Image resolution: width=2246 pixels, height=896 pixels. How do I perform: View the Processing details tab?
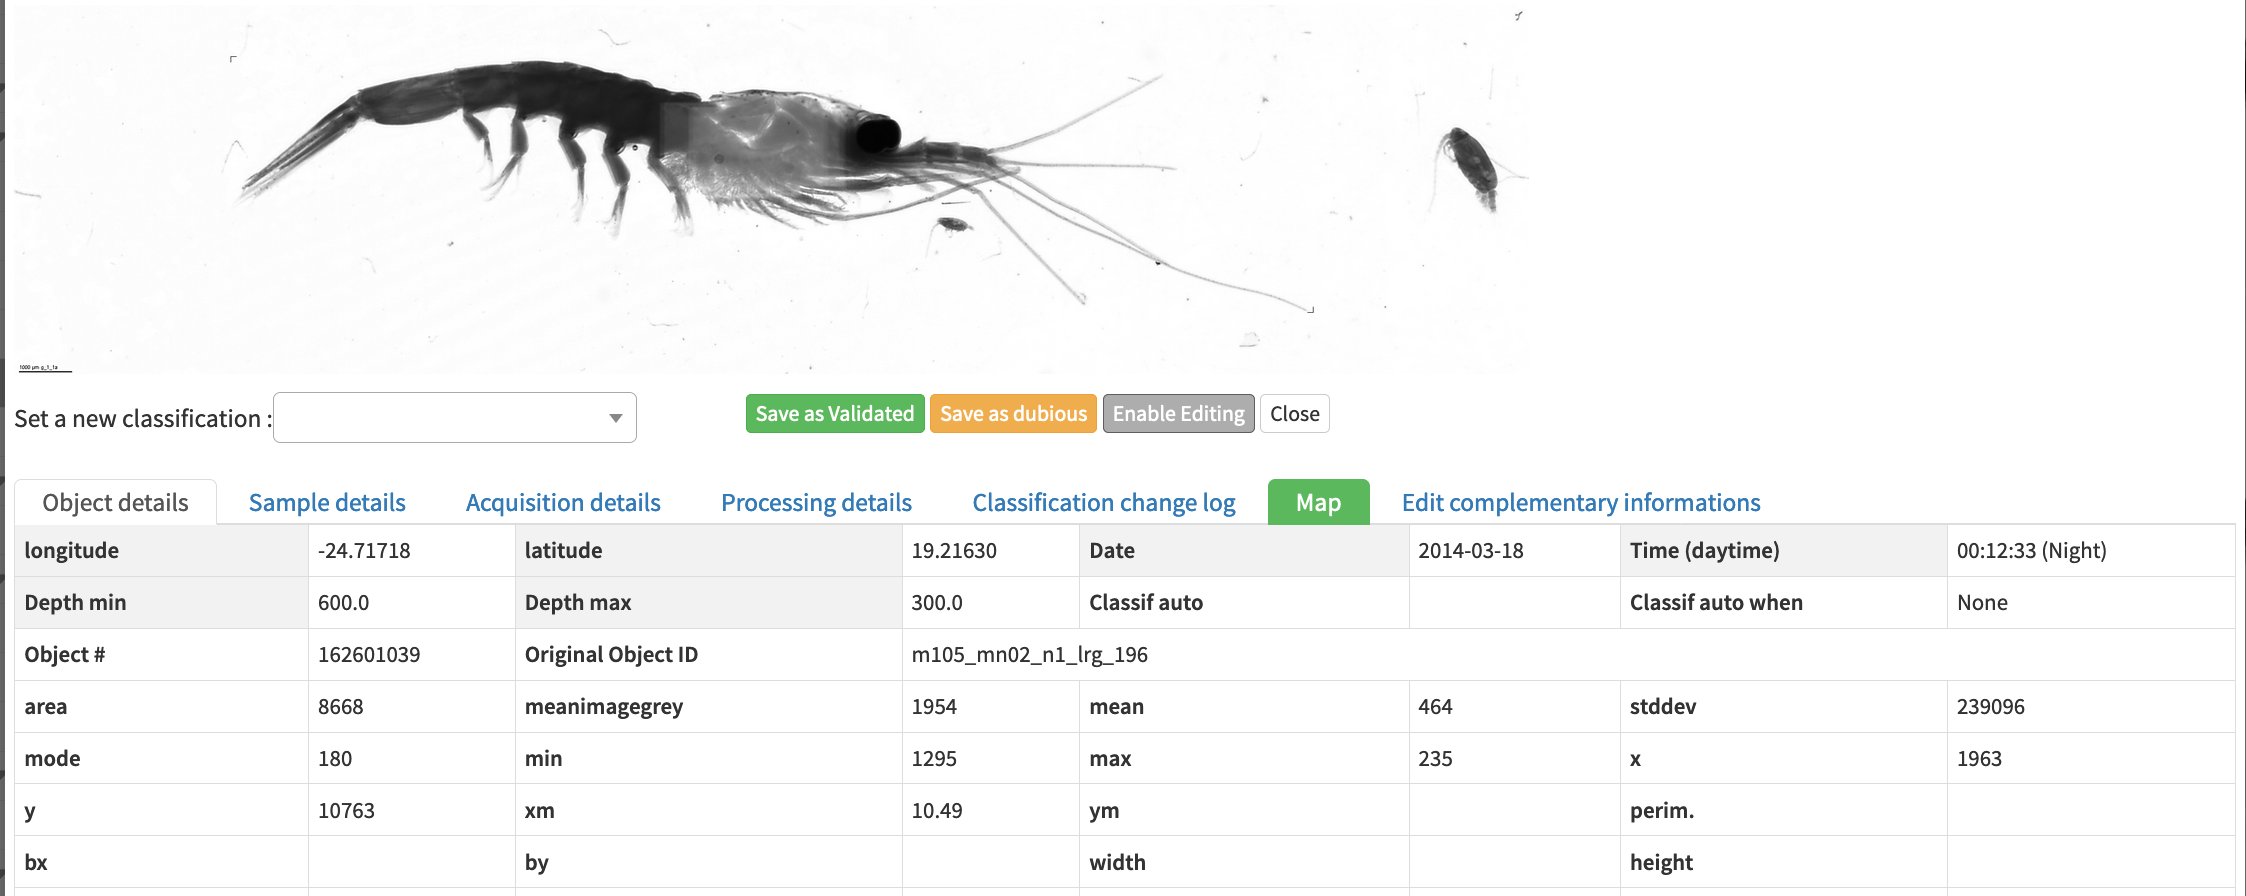[815, 502]
